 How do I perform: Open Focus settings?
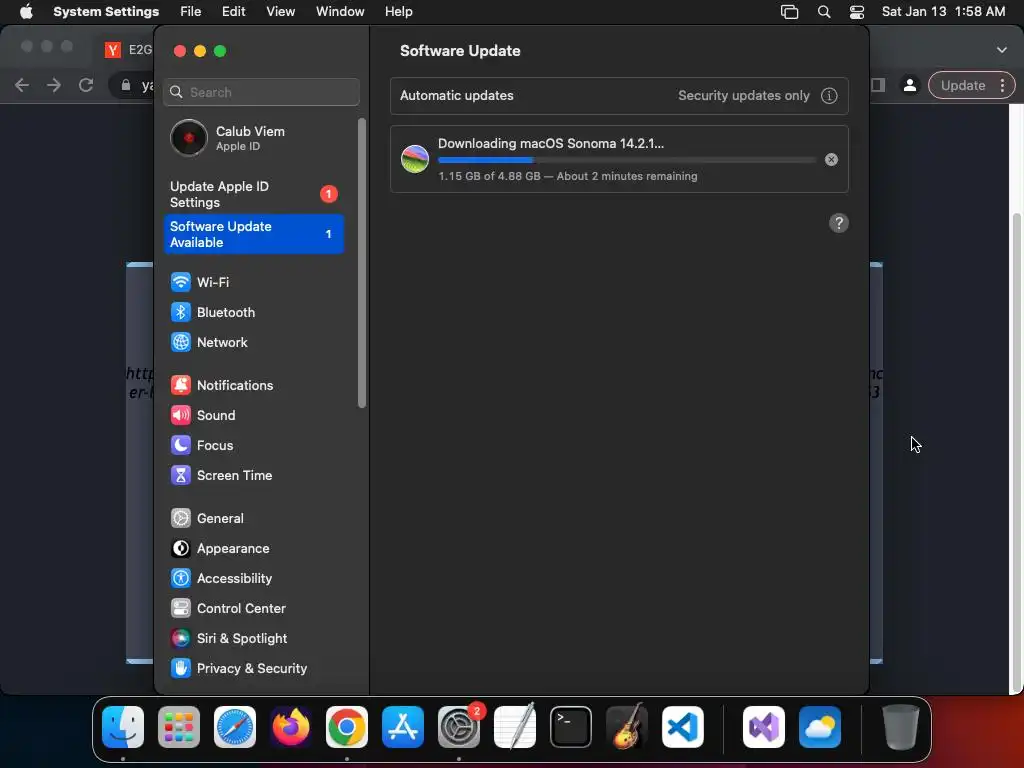click(253, 445)
